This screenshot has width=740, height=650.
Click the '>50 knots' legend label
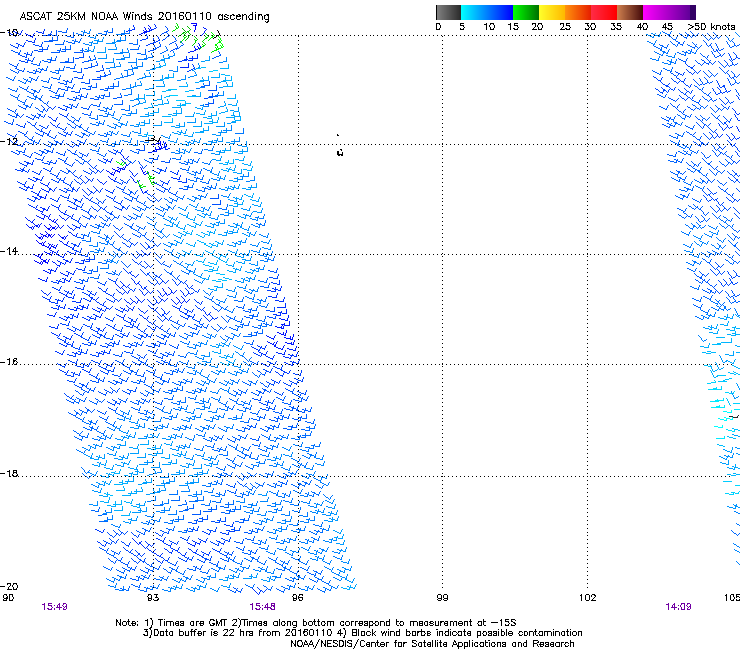(x=711, y=27)
